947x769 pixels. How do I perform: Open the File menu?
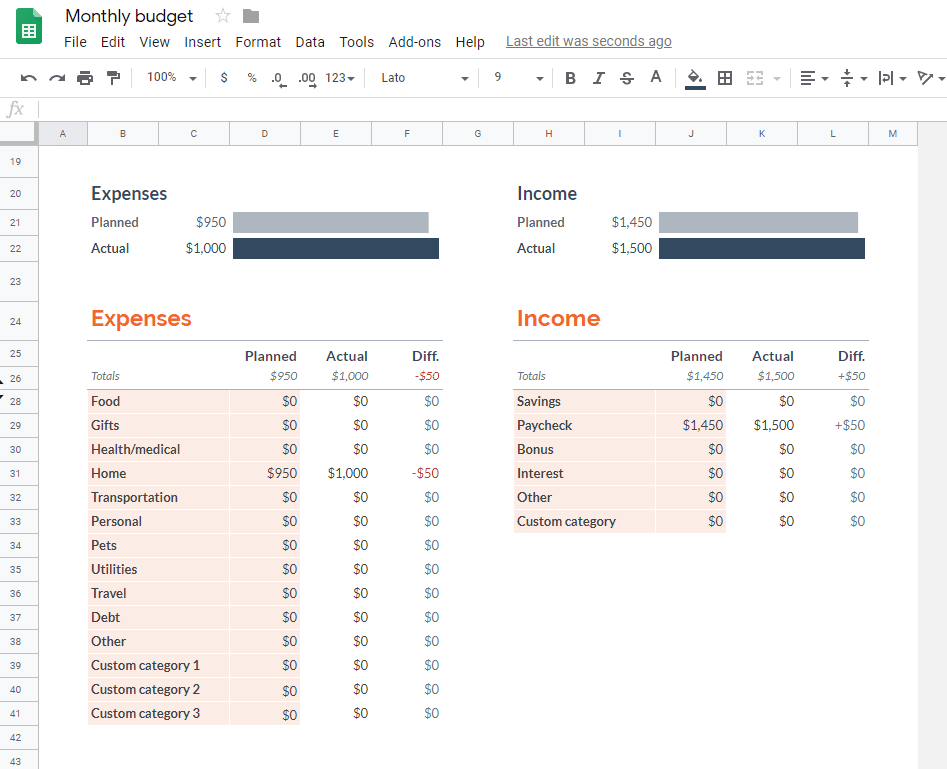point(75,42)
